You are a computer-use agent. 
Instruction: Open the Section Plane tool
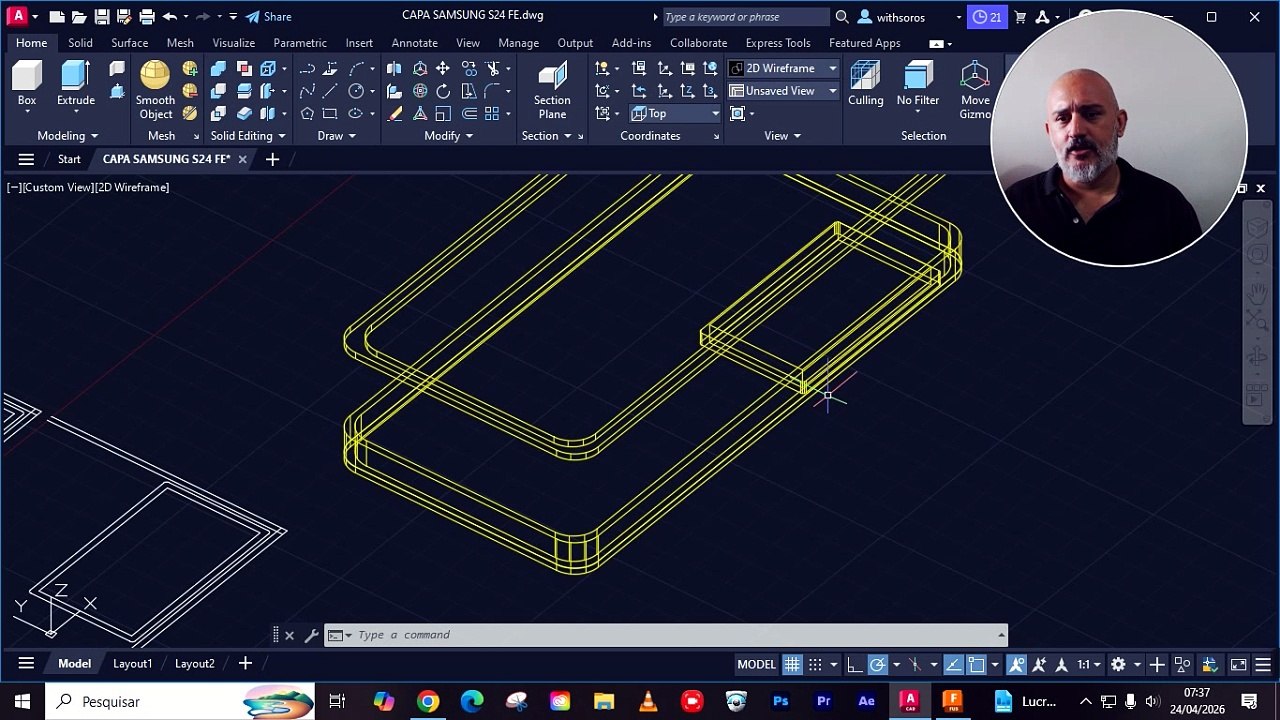(552, 90)
